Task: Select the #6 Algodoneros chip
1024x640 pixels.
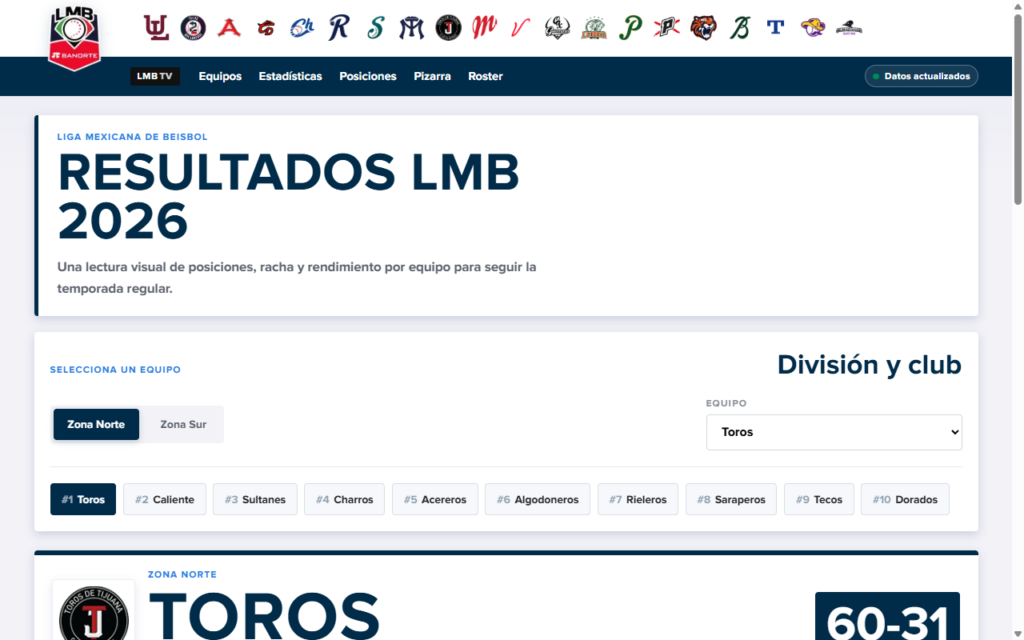Action: pos(537,500)
